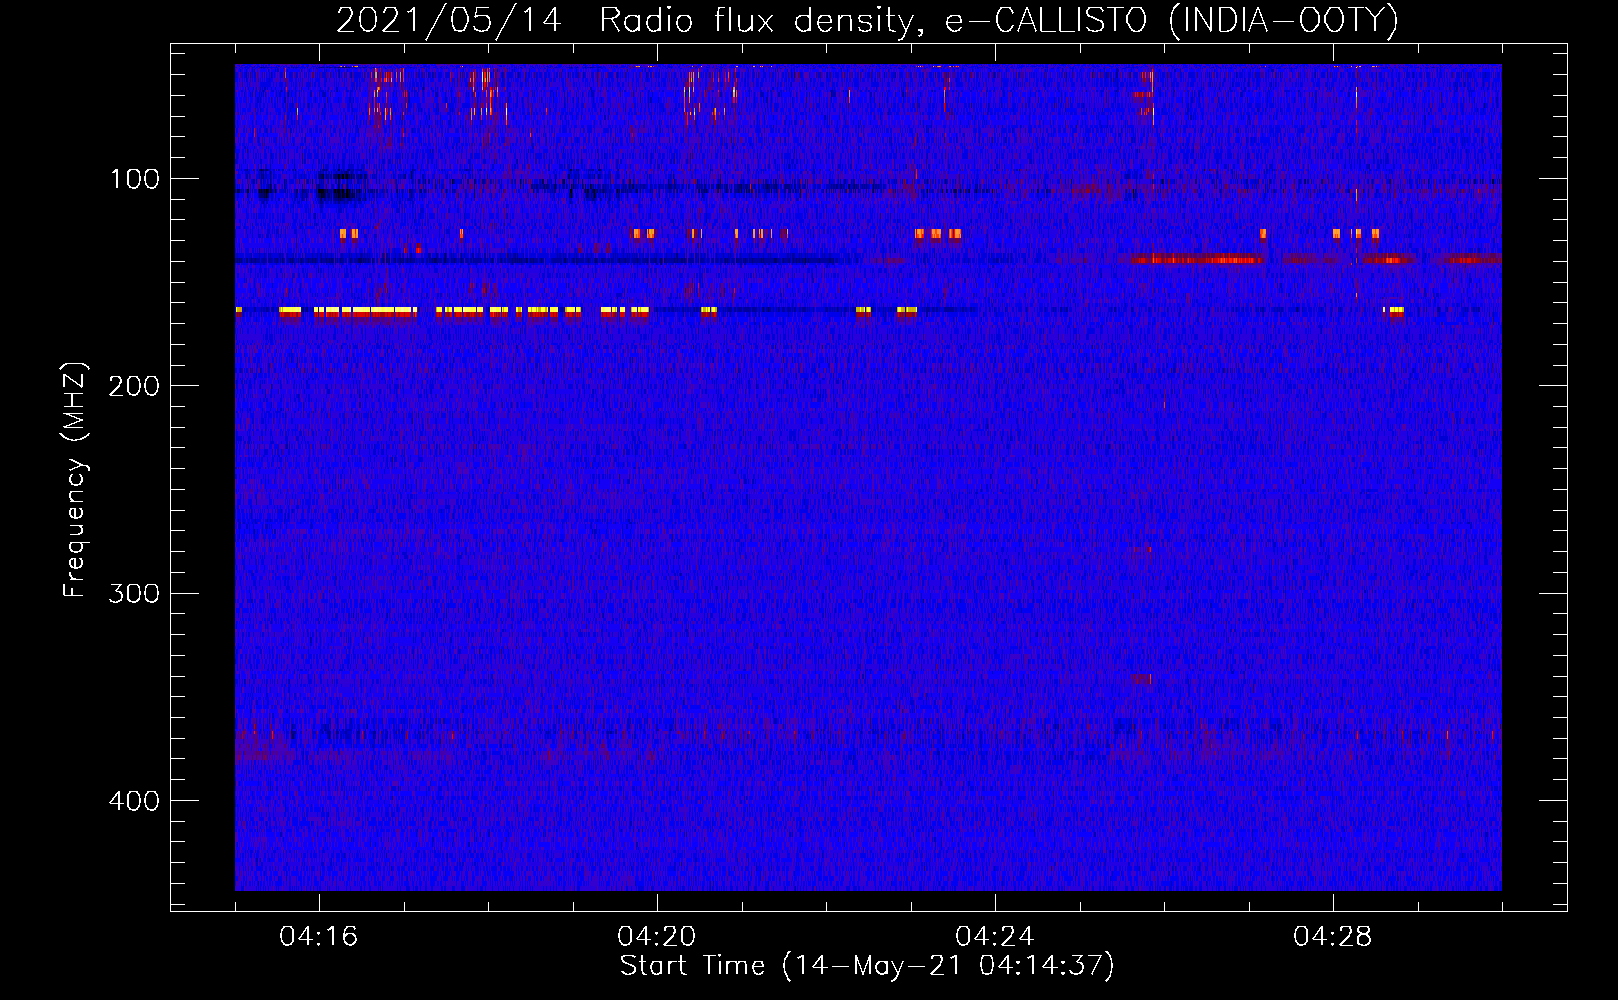Viewport: 1618px width, 1000px height.
Task: Click the "Start Time (14-May-21 04:14:37)" label
Action: click(x=867, y=966)
